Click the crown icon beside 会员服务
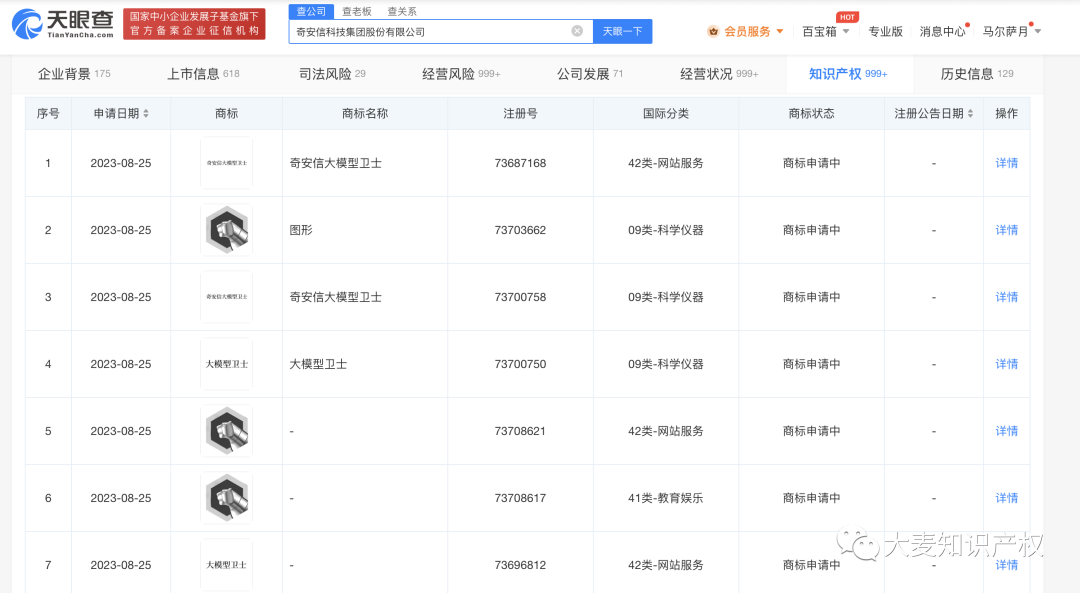The image size is (1080, 593). pyautogui.click(x=712, y=31)
